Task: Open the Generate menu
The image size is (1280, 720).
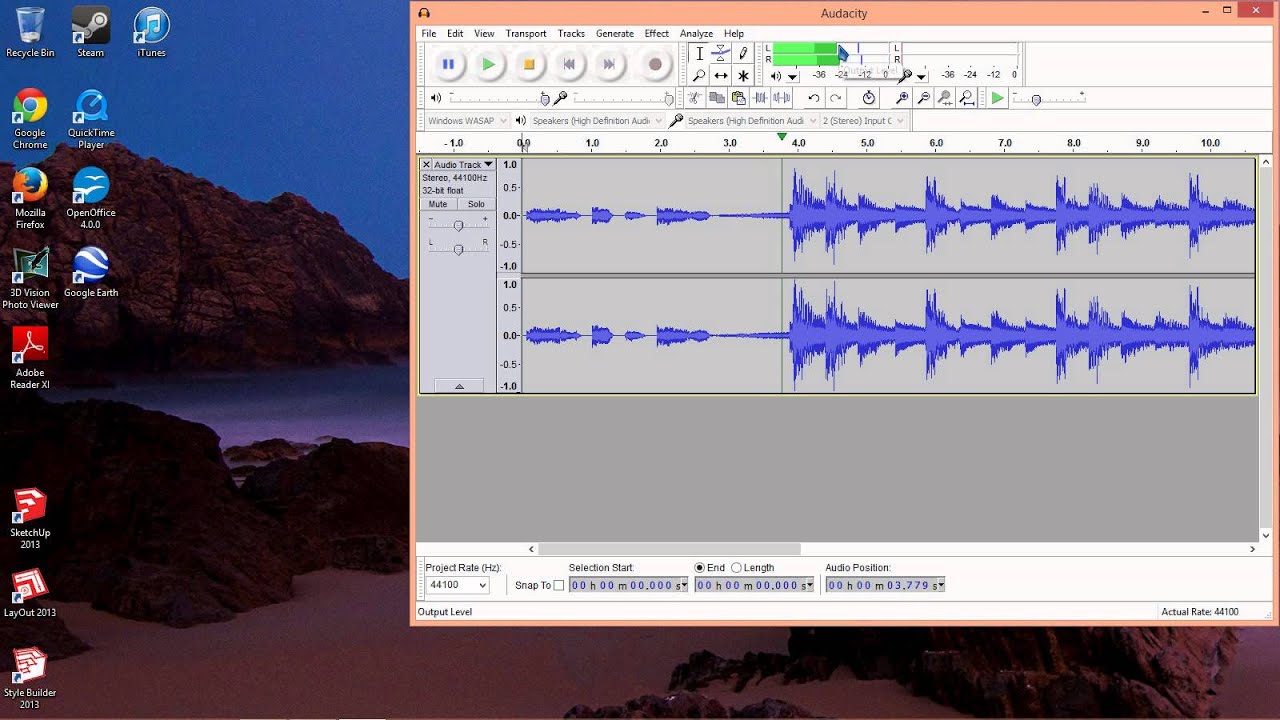Action: [x=615, y=33]
